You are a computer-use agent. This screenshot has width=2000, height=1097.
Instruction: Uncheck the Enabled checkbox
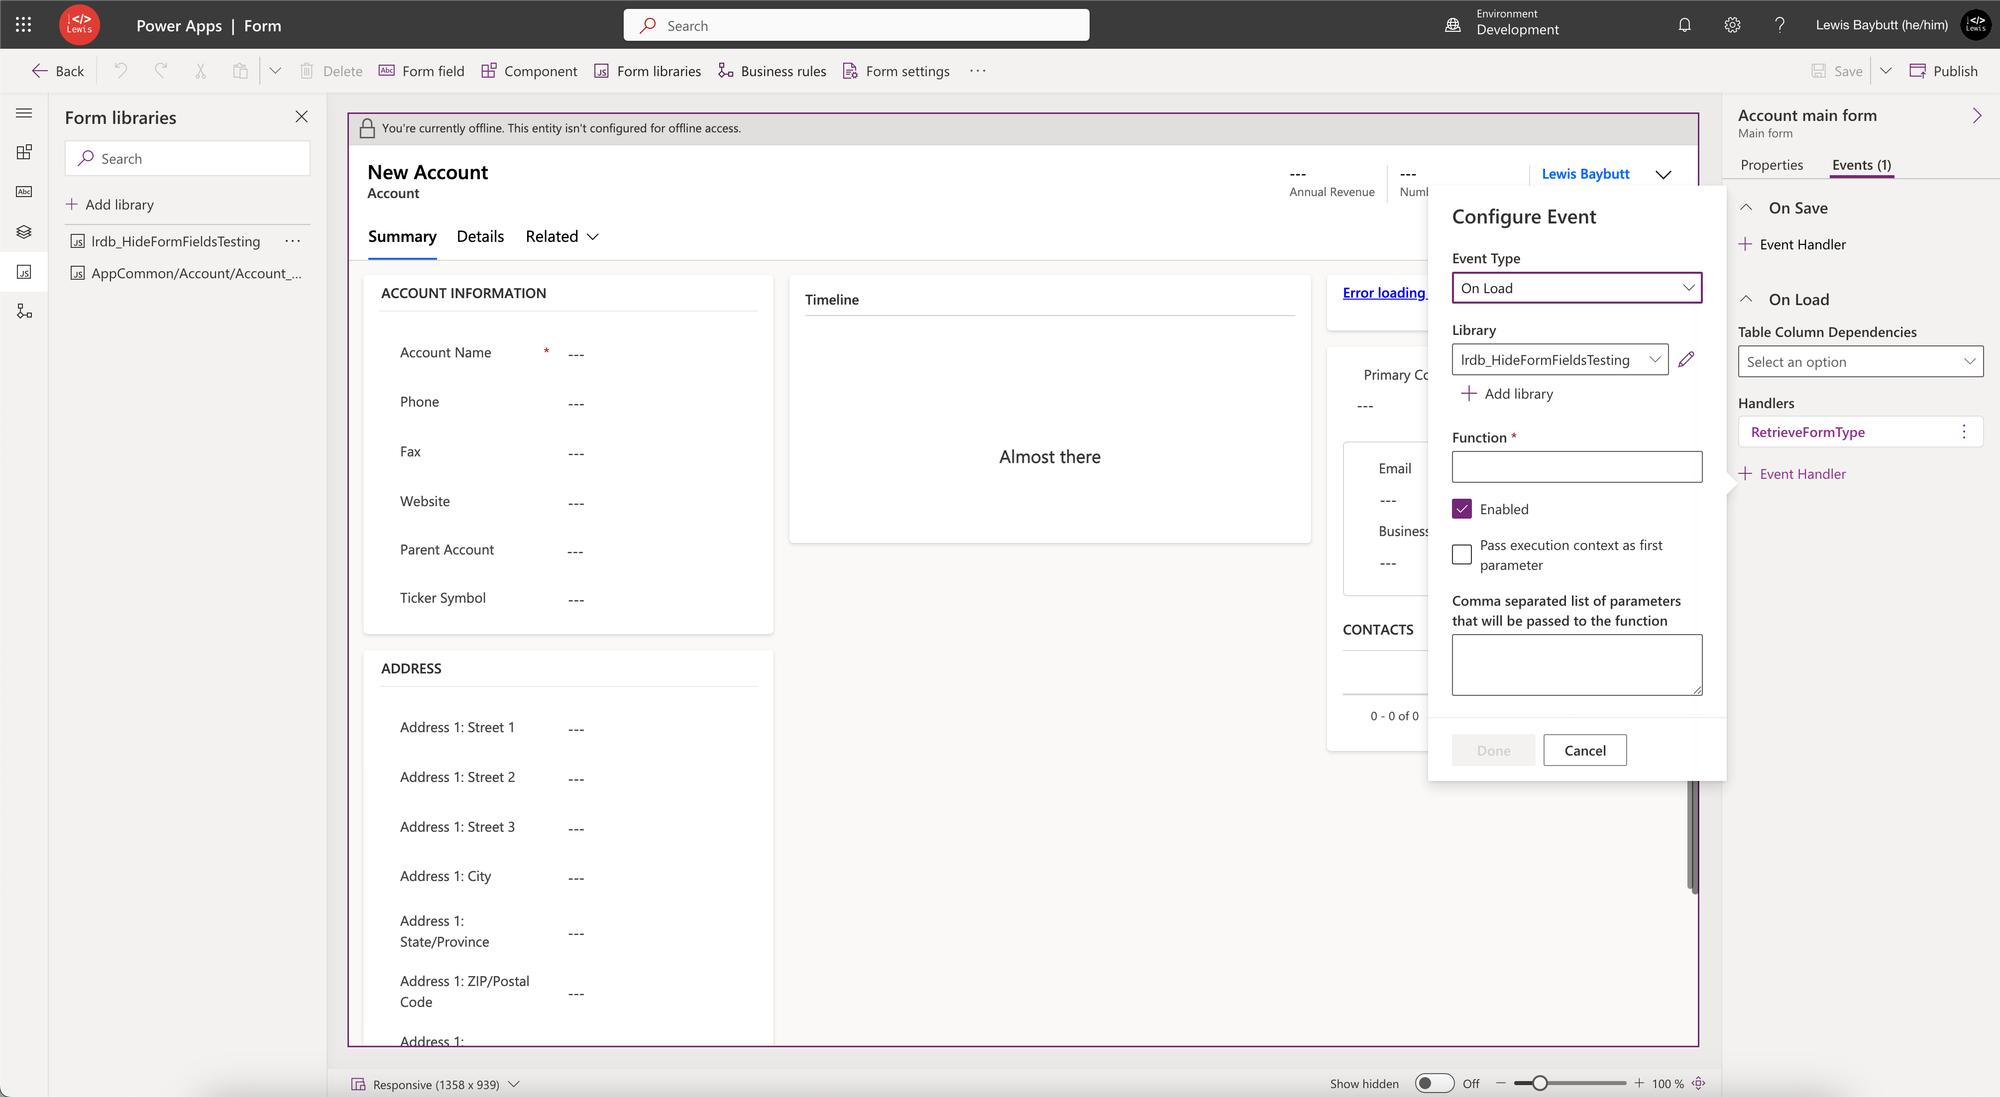tap(1462, 509)
